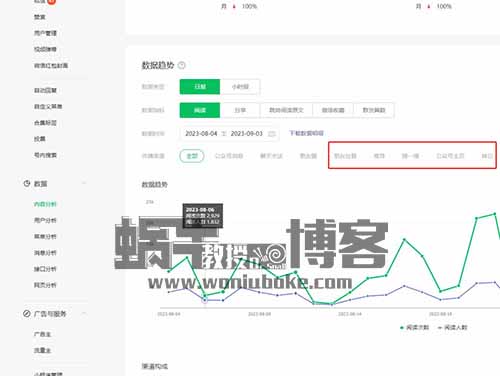The height and width of the screenshot is (376, 500).
Task: Open 微信红包封面 in the sidebar
Action: pos(51,66)
